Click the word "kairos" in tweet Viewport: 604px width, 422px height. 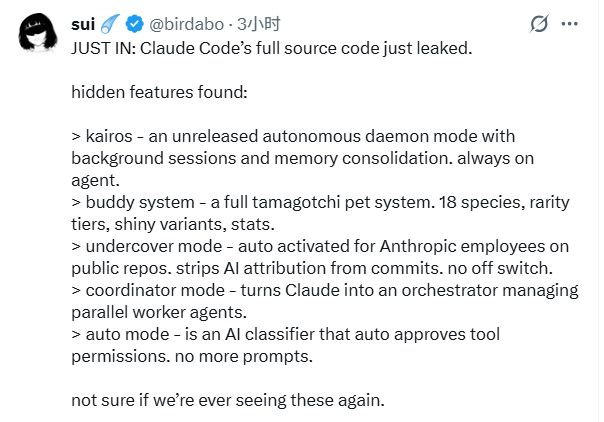click(107, 135)
